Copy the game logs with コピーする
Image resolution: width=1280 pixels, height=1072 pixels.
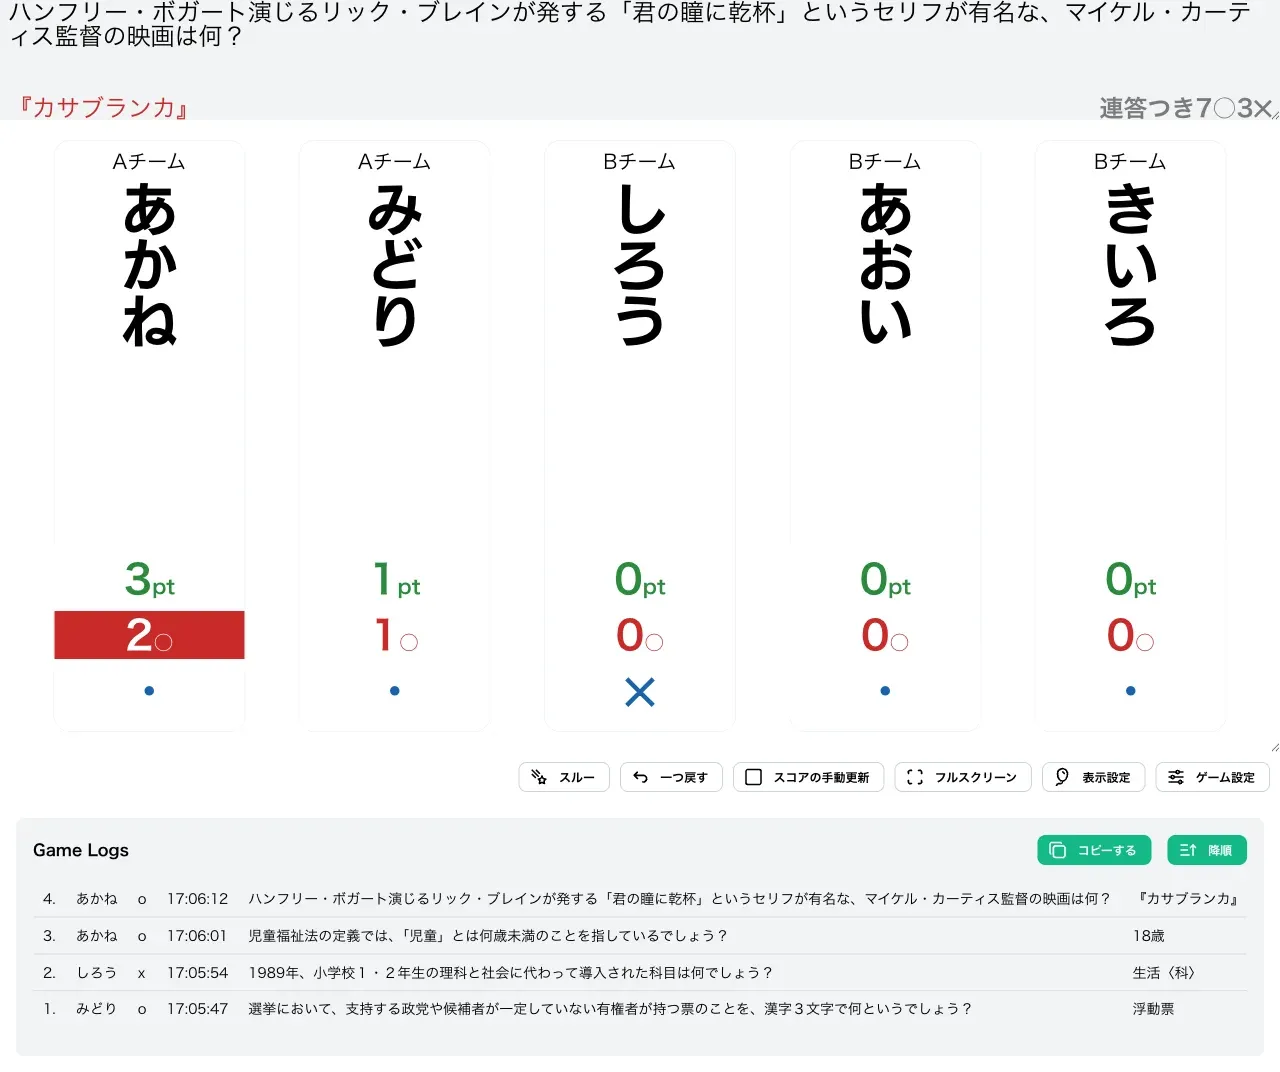1094,850
